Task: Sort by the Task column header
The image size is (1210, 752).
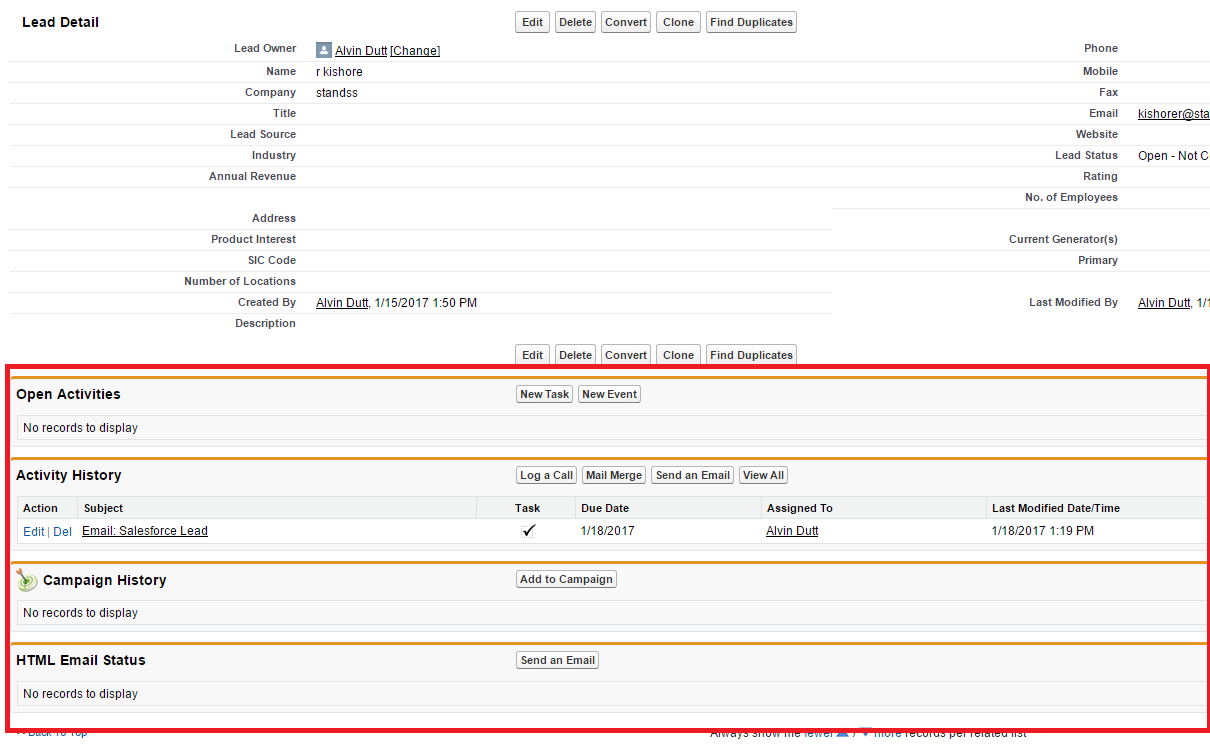Action: point(528,508)
